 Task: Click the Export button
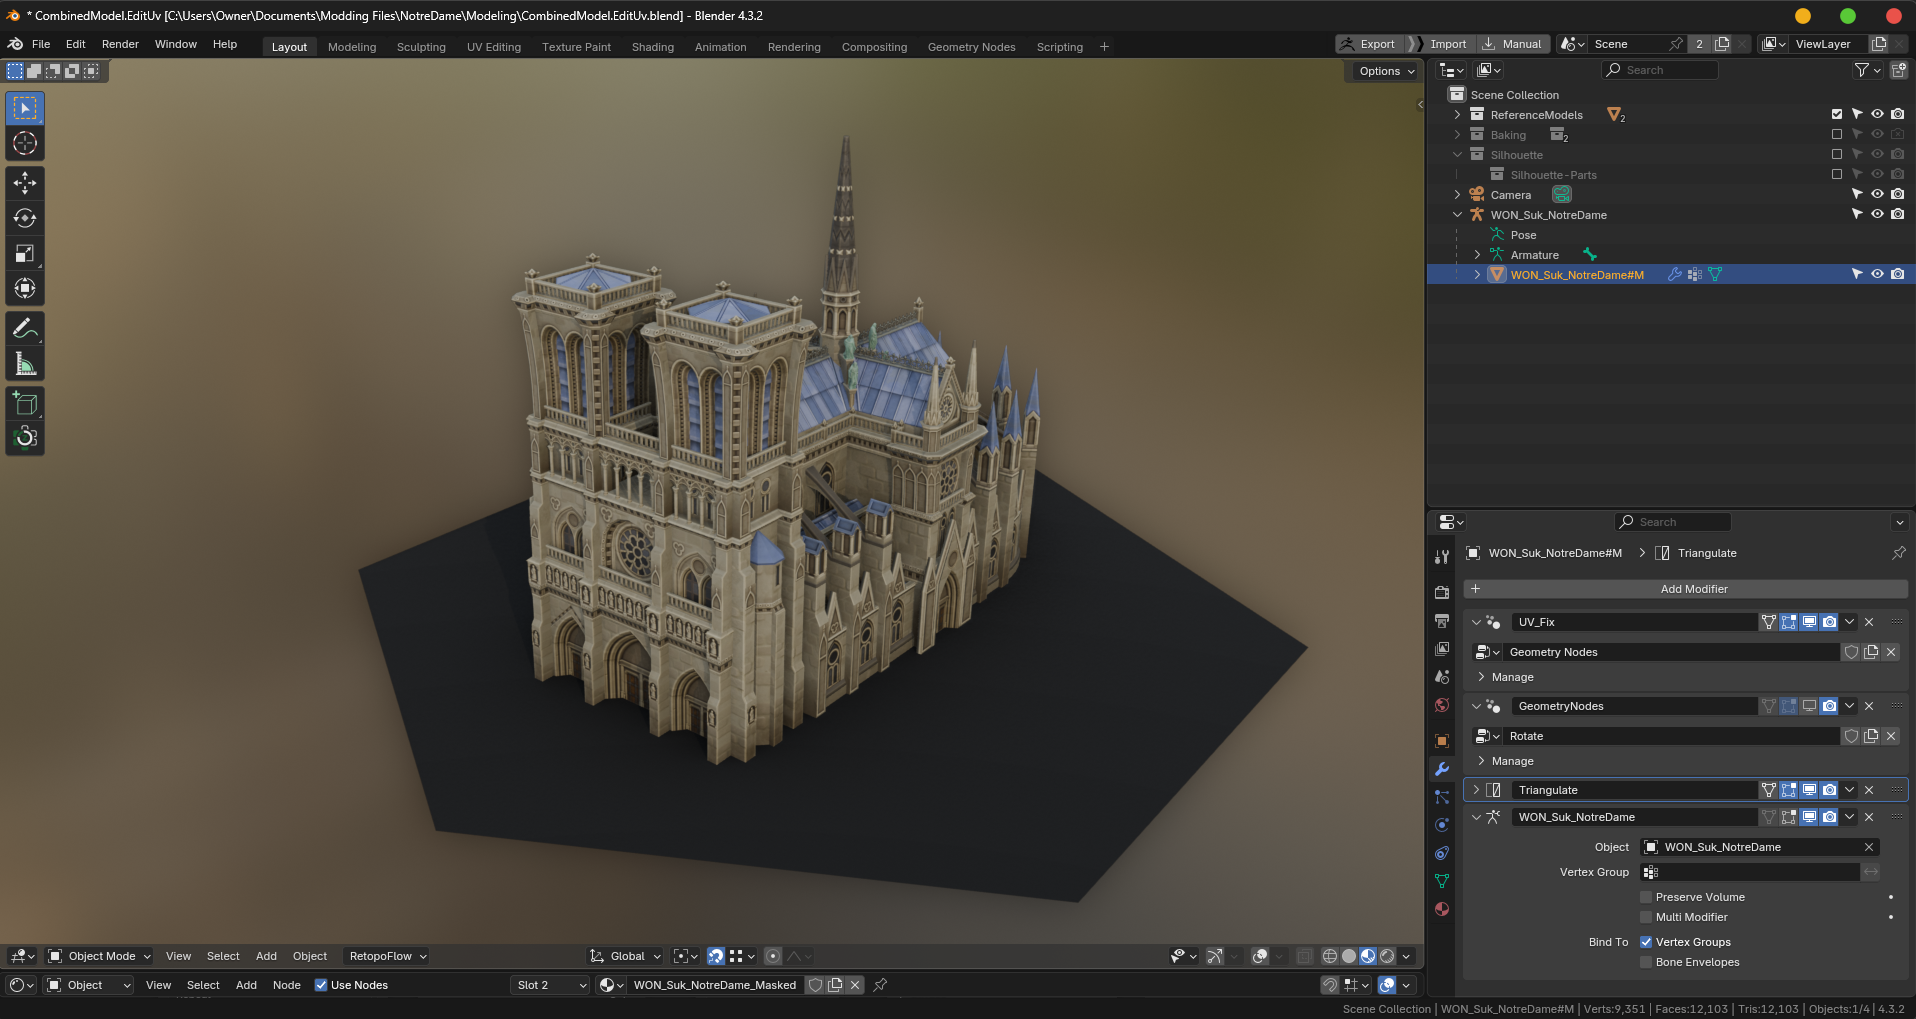pyautogui.click(x=1370, y=44)
